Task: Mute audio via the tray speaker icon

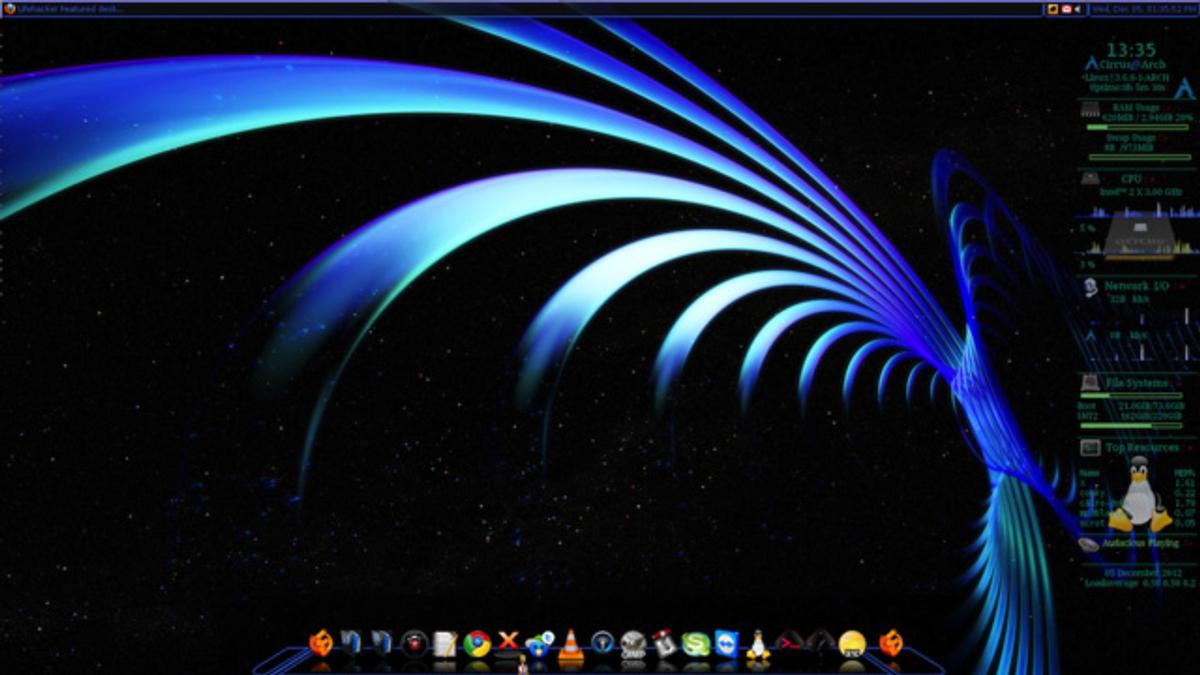Action: pos(1078,9)
